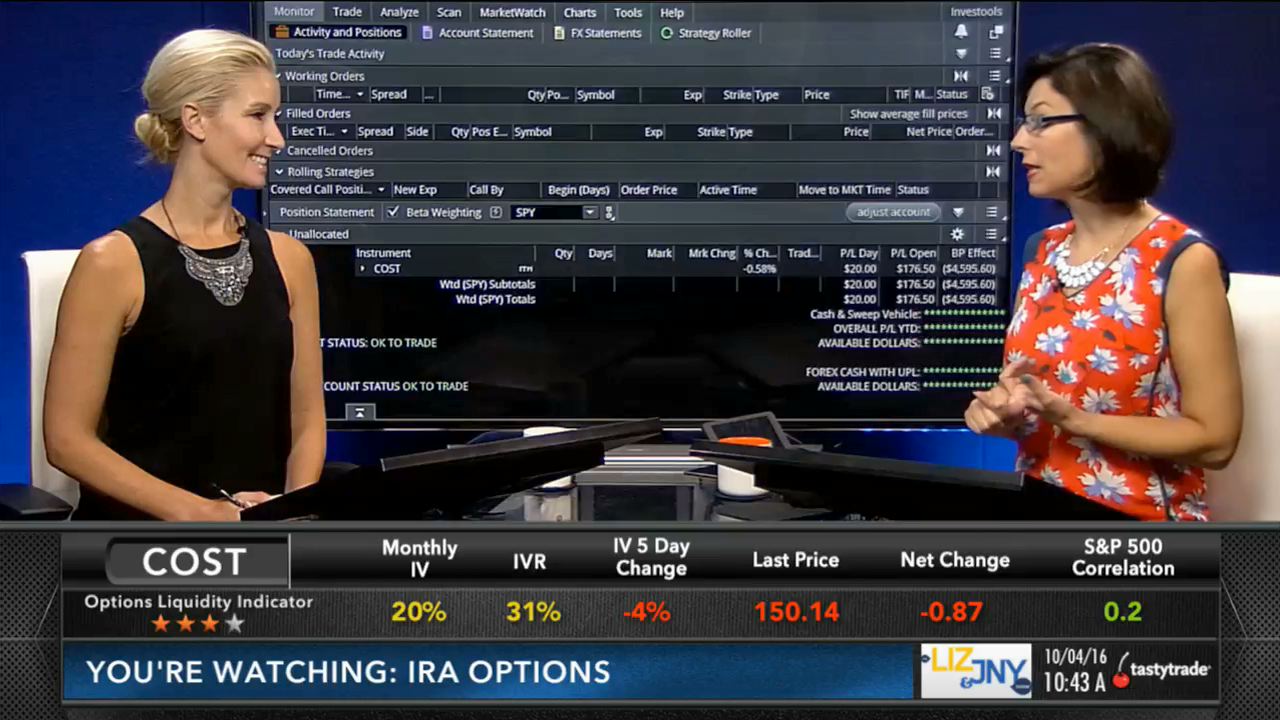Open the Unallocated group menu icon

tap(991, 234)
